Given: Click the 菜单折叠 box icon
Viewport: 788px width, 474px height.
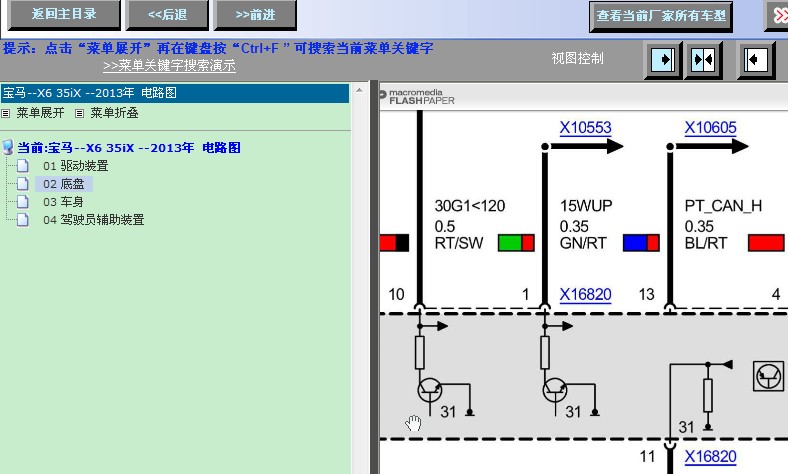Looking at the screenshot, I should 79,114.
